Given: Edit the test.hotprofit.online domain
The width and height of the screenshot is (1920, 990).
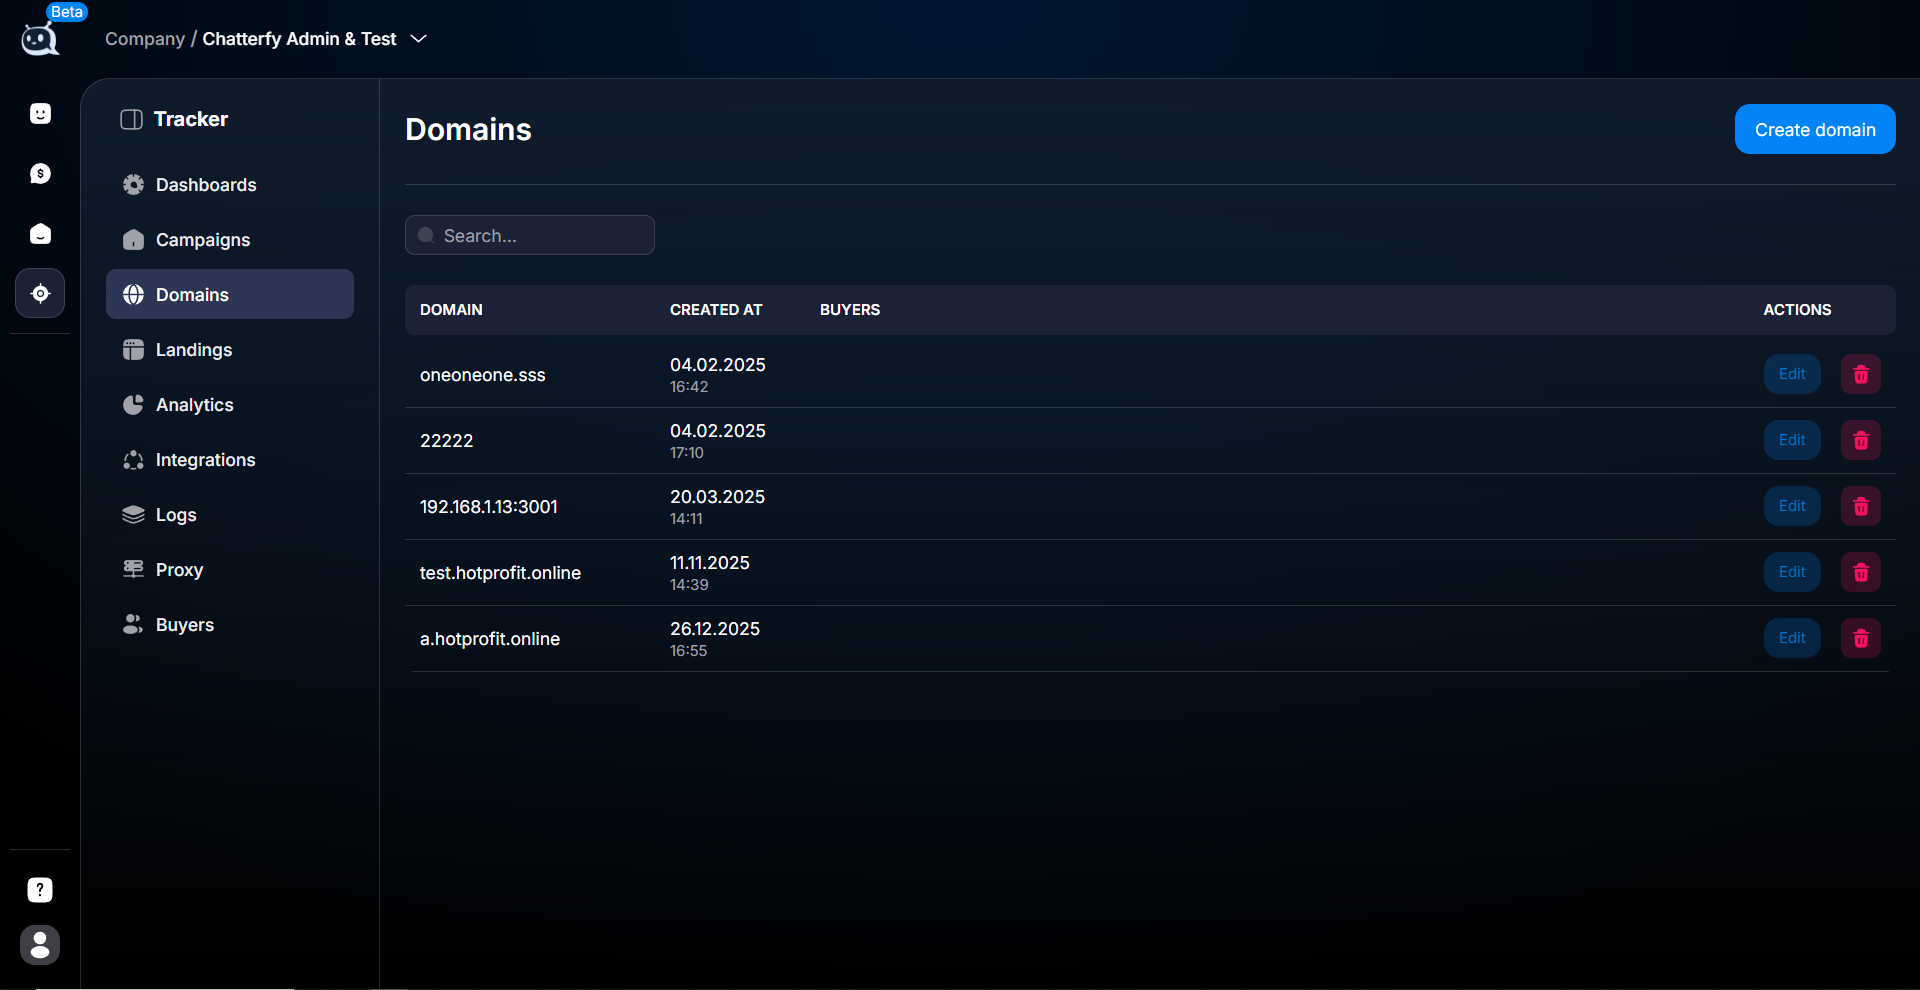Looking at the screenshot, I should pos(1792,572).
